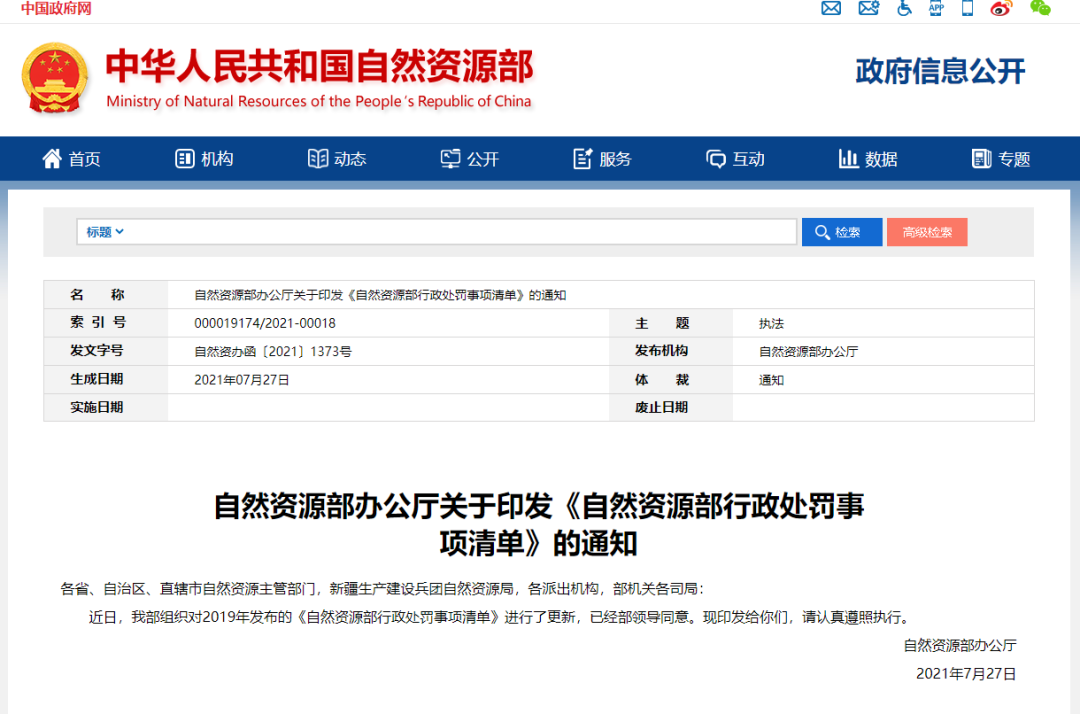Focus the search text input field
Screen dimensions: 1080x714
click(460, 232)
